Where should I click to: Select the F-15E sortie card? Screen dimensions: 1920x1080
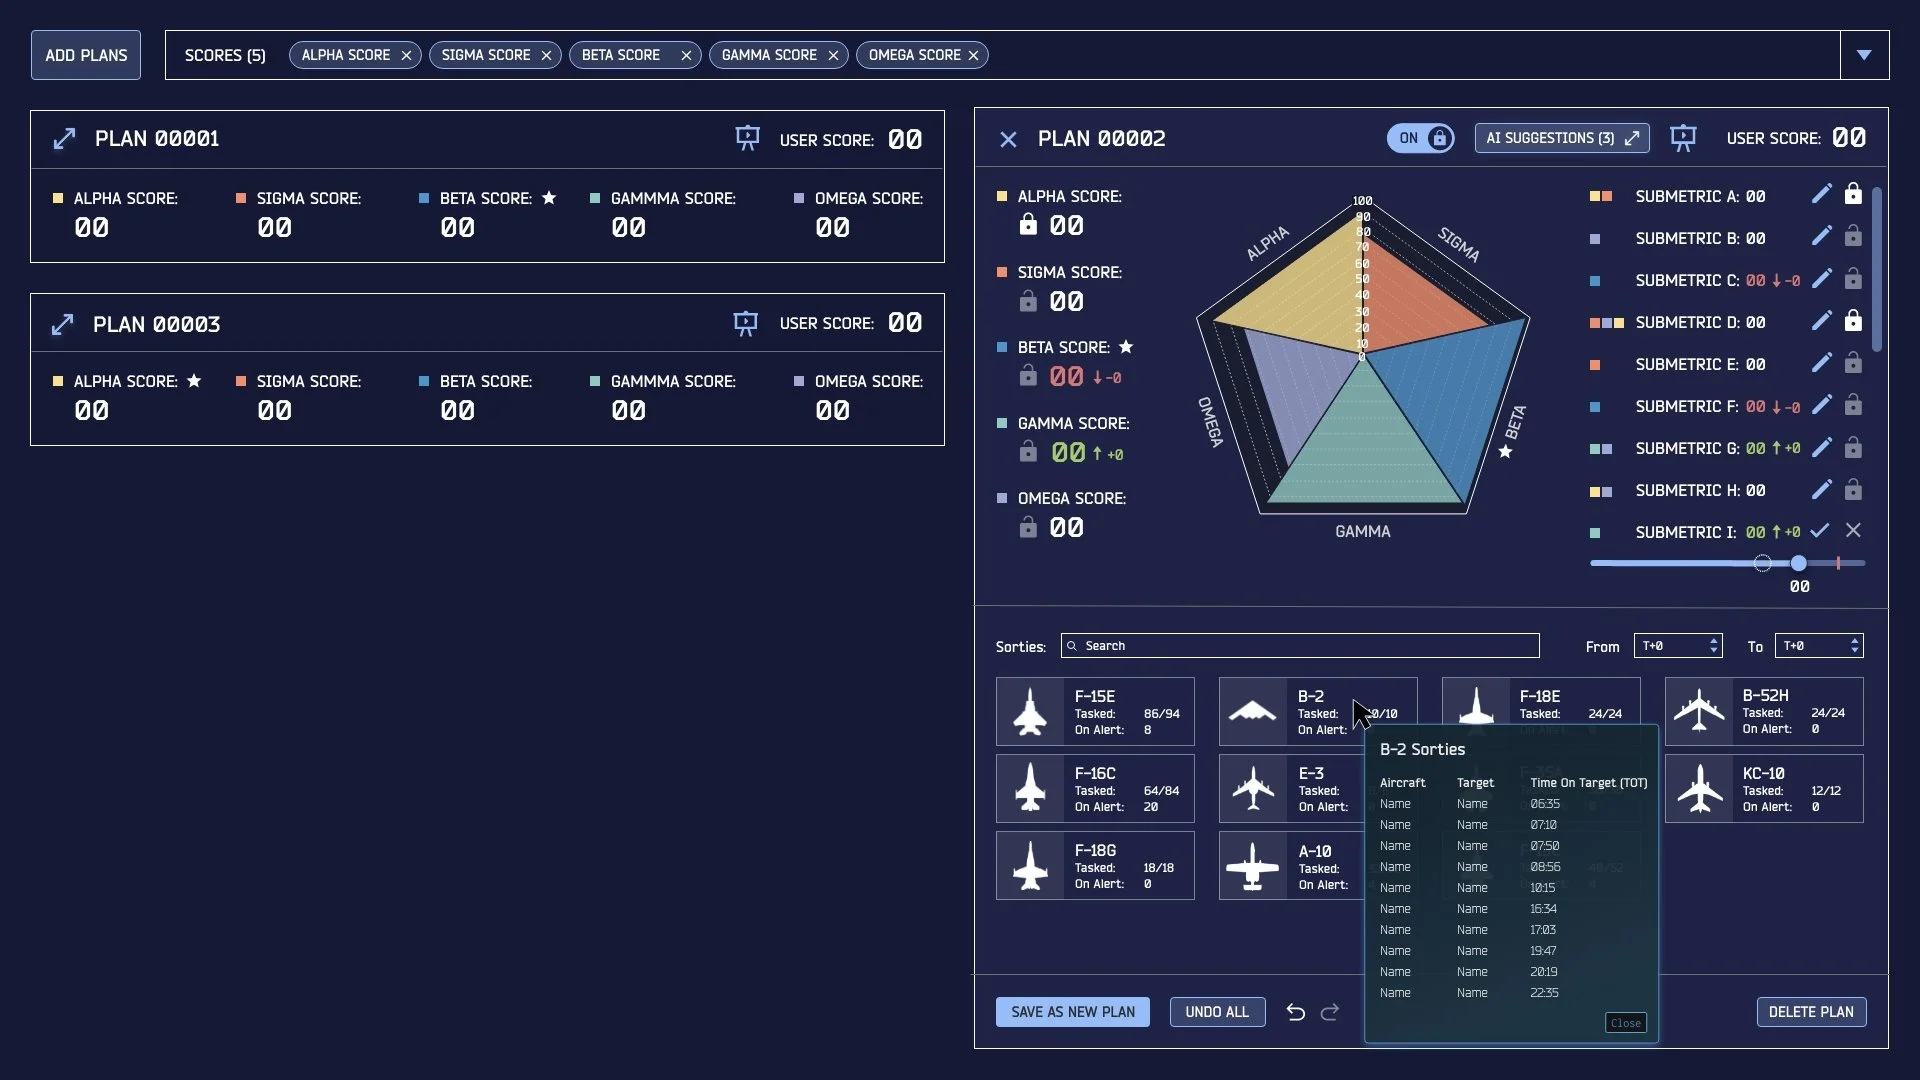point(1095,712)
